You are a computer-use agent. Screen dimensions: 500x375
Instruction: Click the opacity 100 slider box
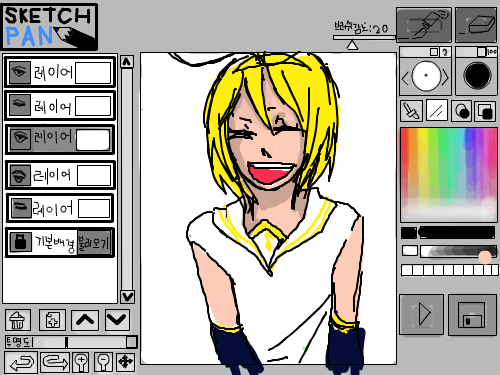481,52
